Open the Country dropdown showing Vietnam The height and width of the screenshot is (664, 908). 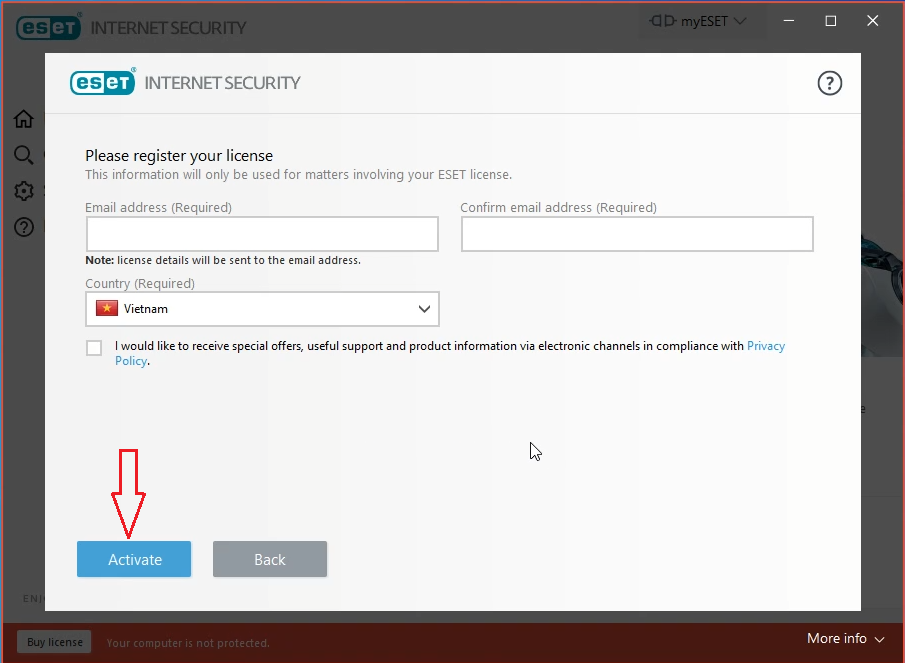click(263, 310)
